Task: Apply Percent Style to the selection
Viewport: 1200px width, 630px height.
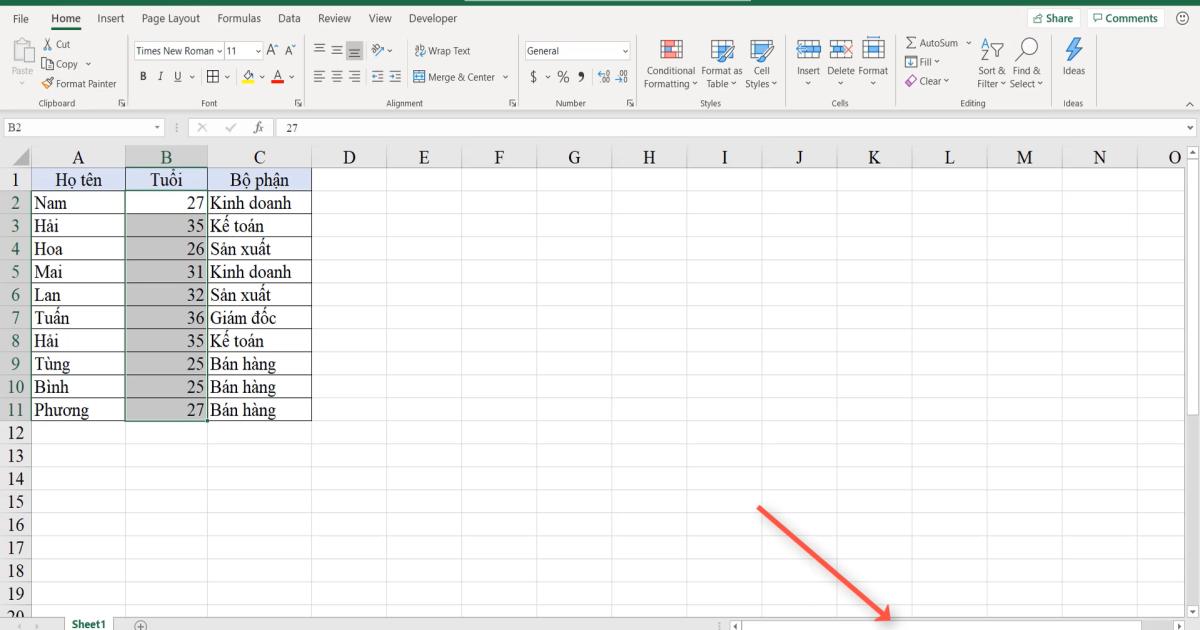Action: tap(562, 75)
